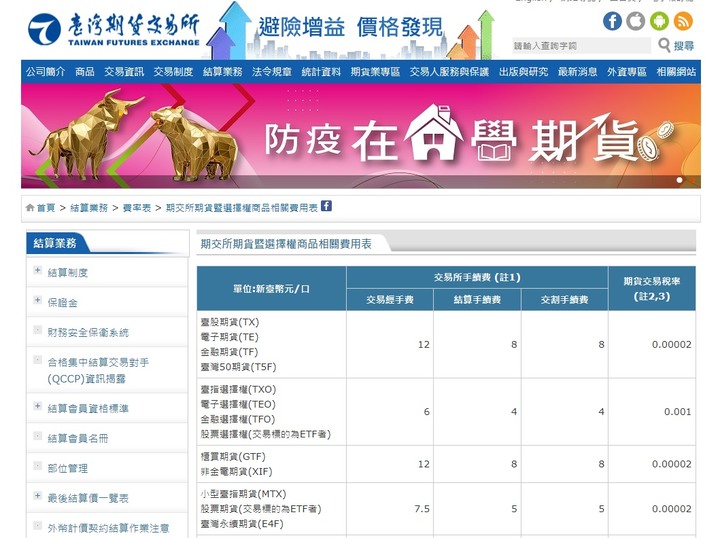Open 外幣計價契約結算作業注意 sidebar item
This screenshot has width=720, height=538.
[108, 528]
